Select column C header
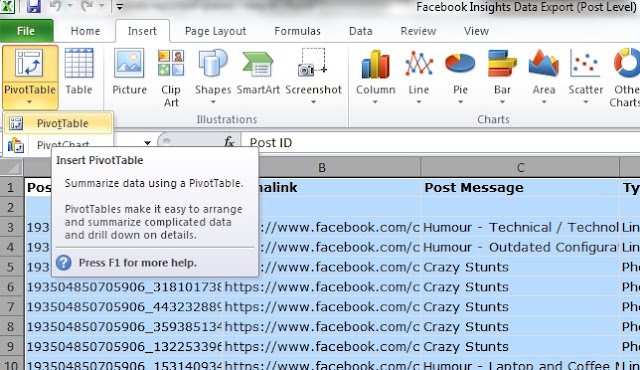The image size is (640, 370). tap(520, 168)
